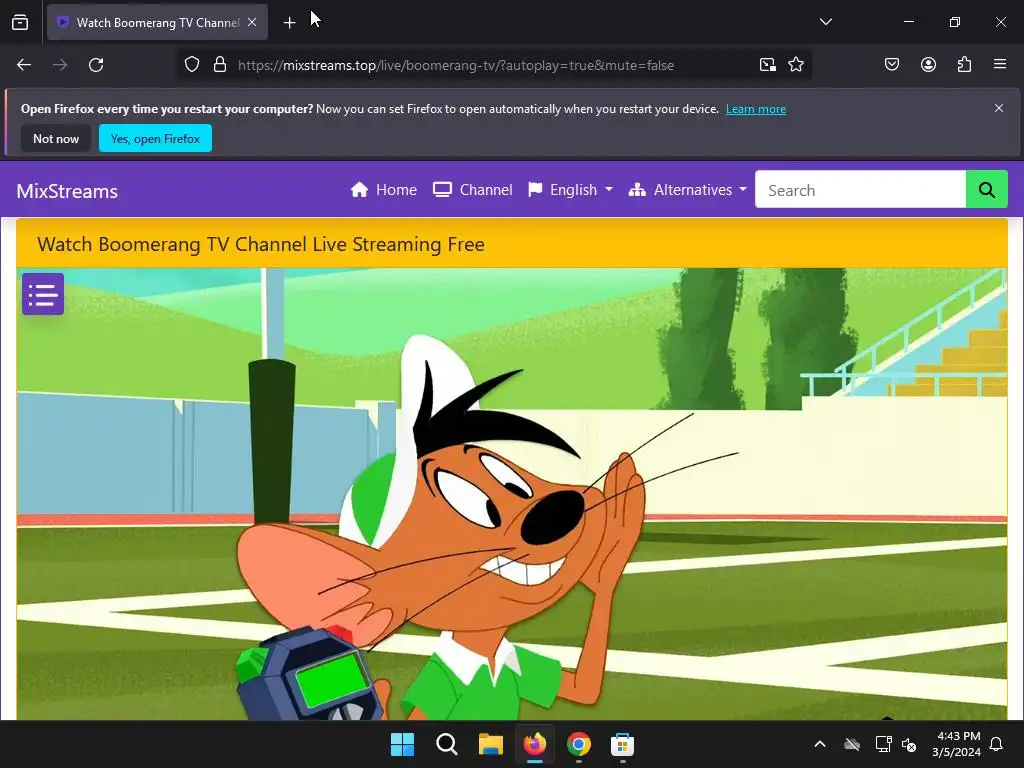This screenshot has height=768, width=1024.
Task: Choose Yes, open Firefox button
Action: pyautogui.click(x=155, y=138)
